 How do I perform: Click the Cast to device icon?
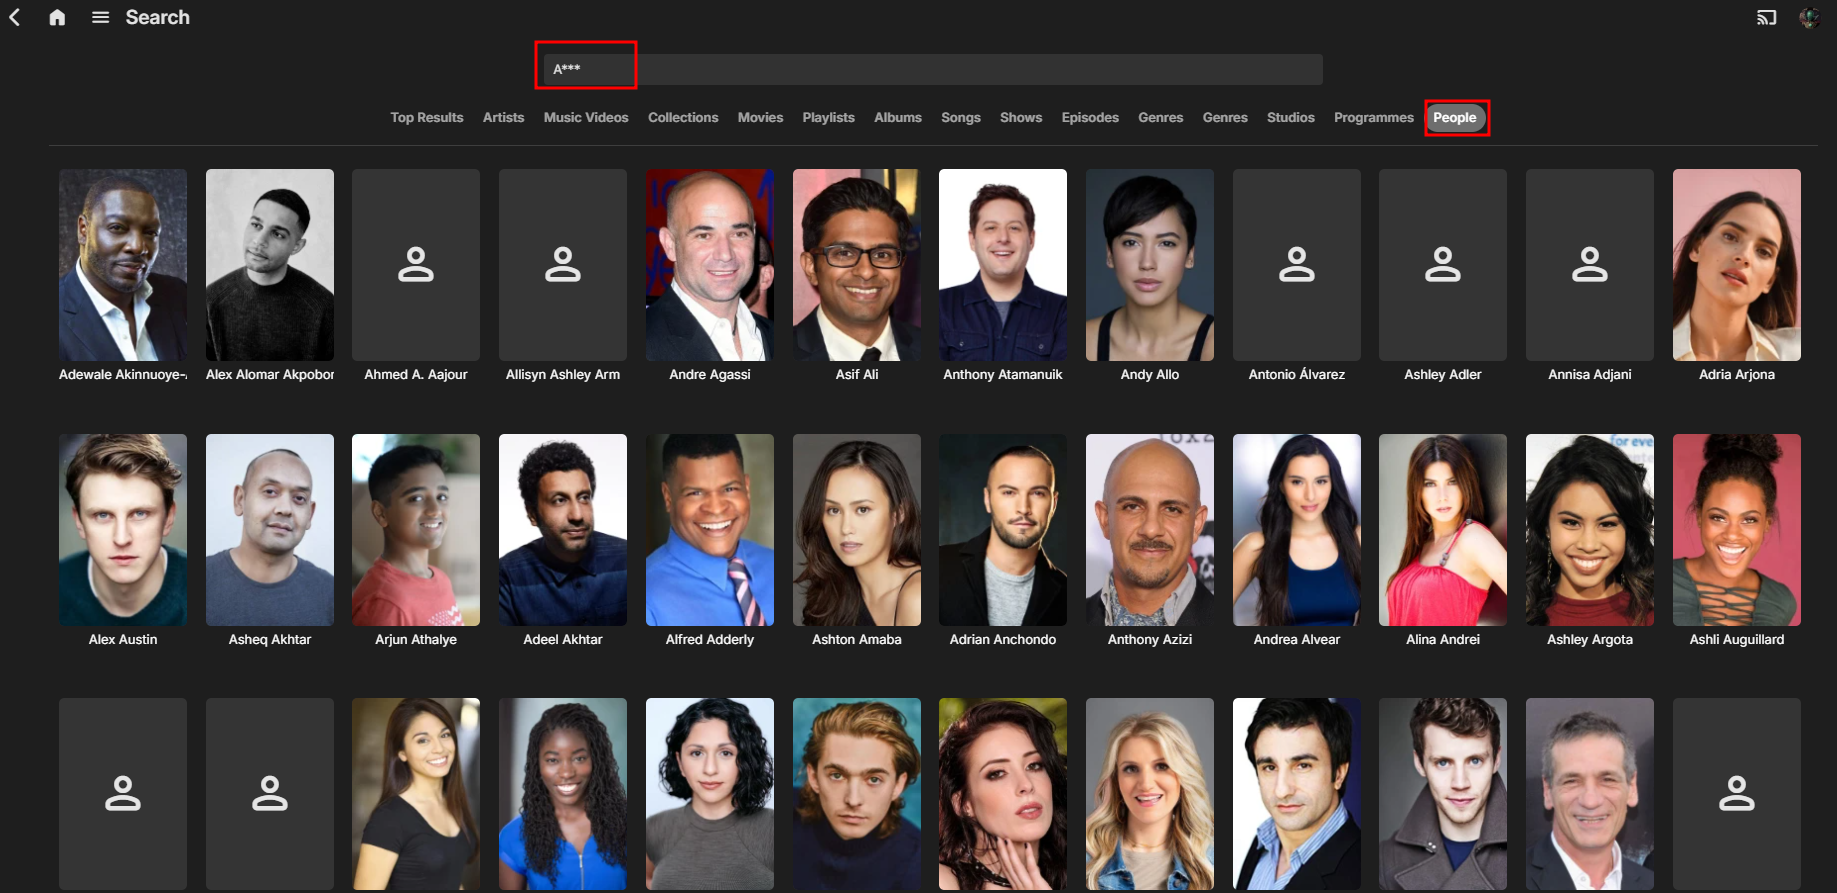click(x=1767, y=17)
